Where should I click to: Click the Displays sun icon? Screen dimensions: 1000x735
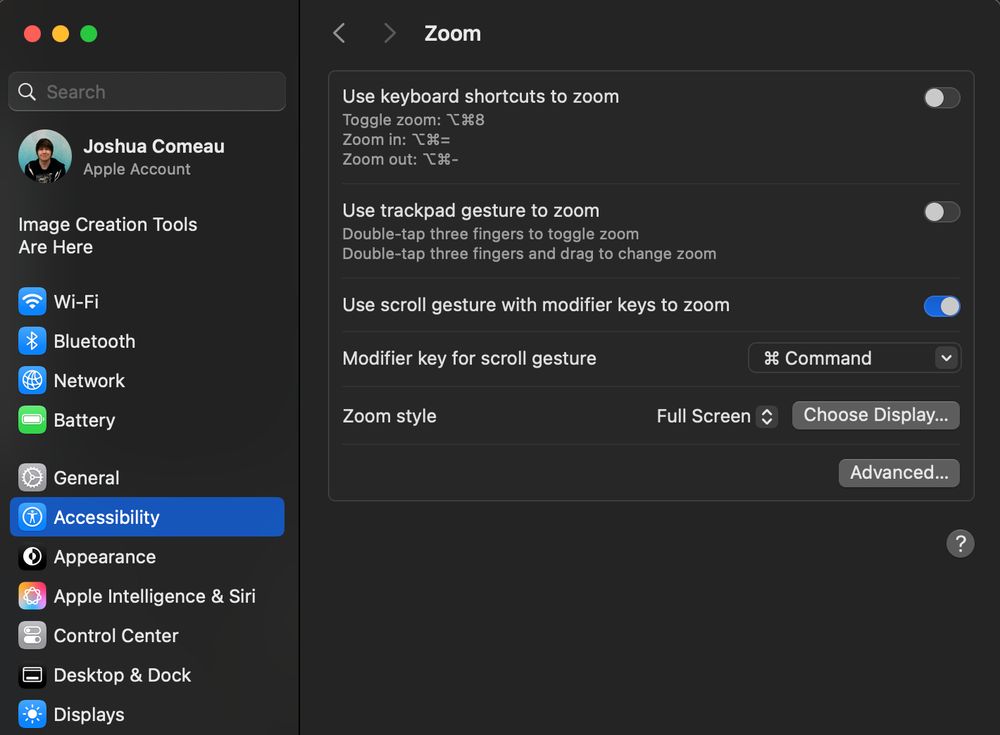32,714
